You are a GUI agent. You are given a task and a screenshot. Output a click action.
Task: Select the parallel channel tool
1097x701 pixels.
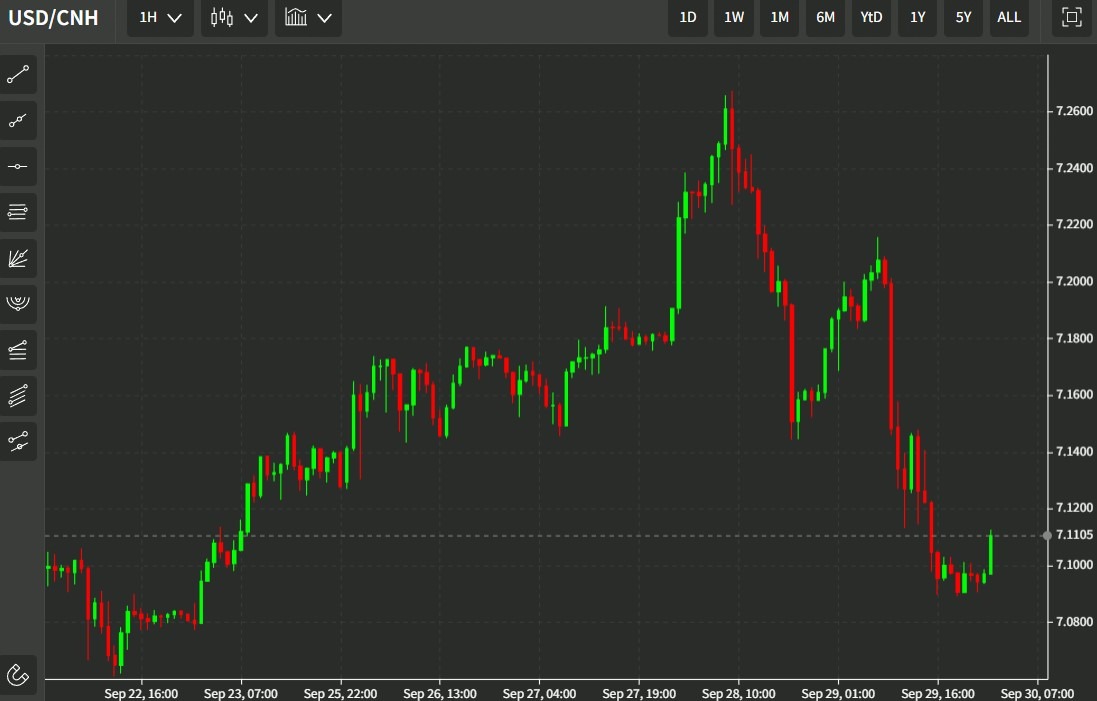[x=18, y=395]
